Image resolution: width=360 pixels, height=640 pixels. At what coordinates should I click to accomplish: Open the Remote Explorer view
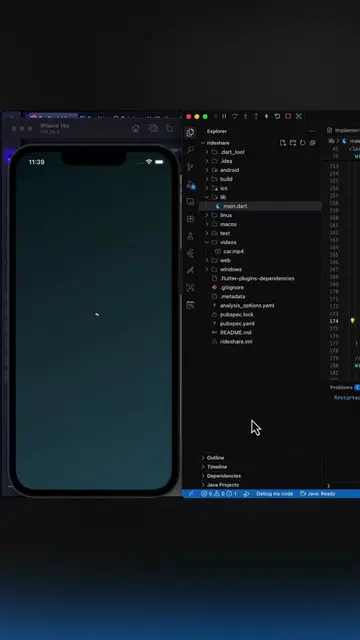[x=190, y=202]
